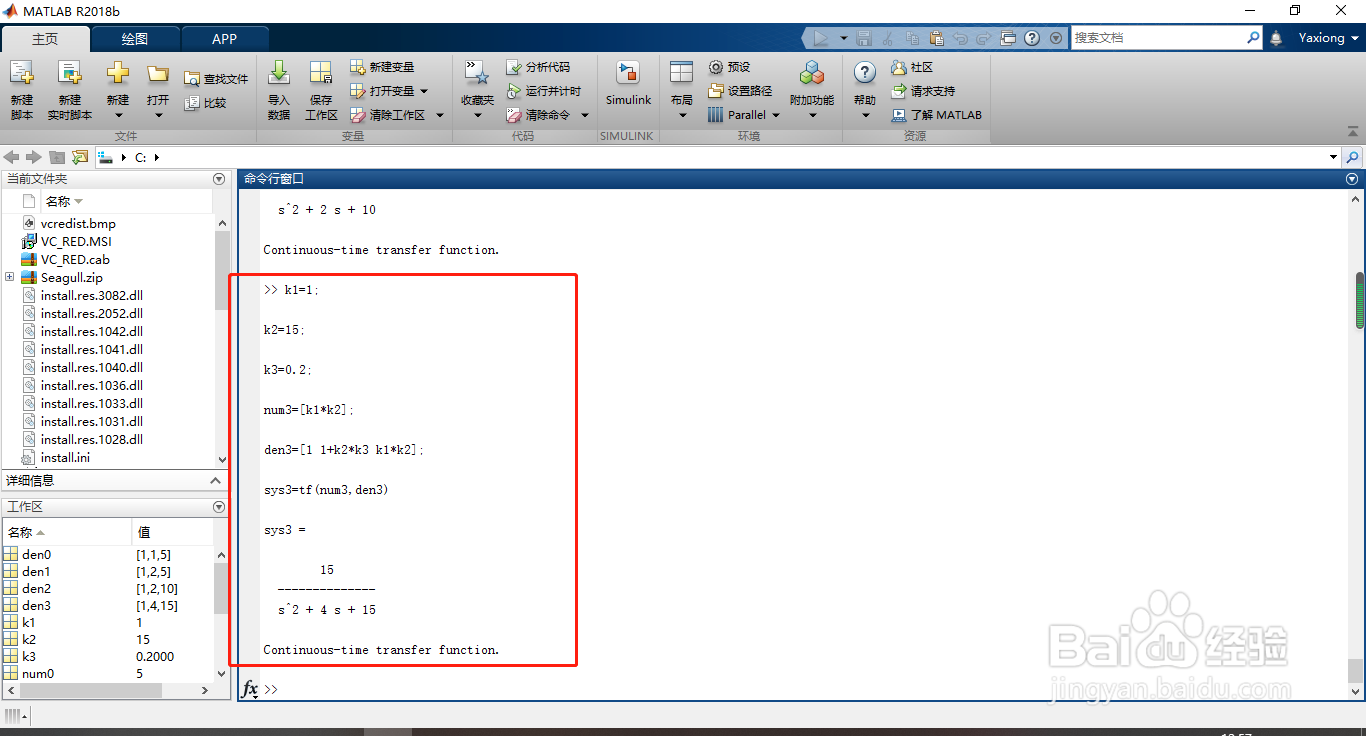Select install.res.1042.dll file

click(92, 331)
